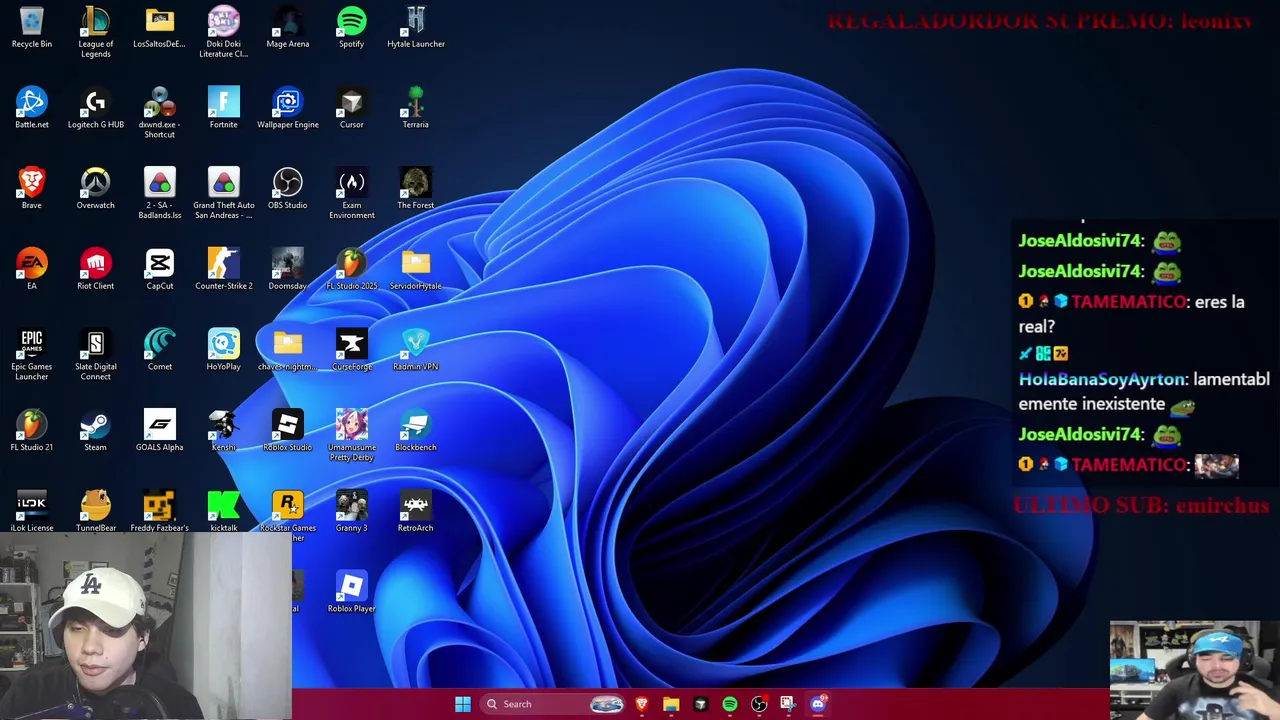Viewport: 1280px width, 720px height.
Task: Open Roblox Studio desktop icon
Action: click(288, 431)
